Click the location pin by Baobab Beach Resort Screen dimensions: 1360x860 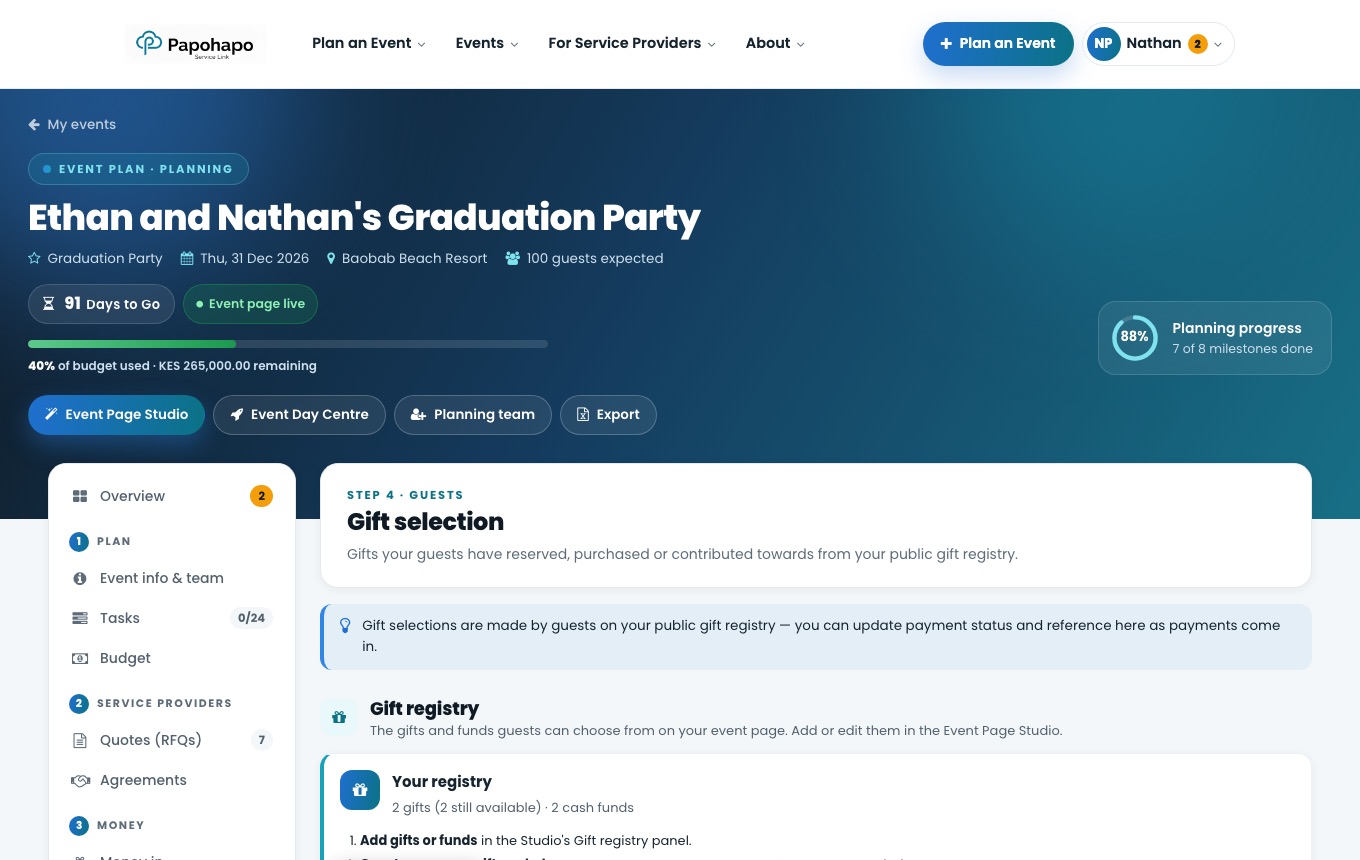(331, 258)
